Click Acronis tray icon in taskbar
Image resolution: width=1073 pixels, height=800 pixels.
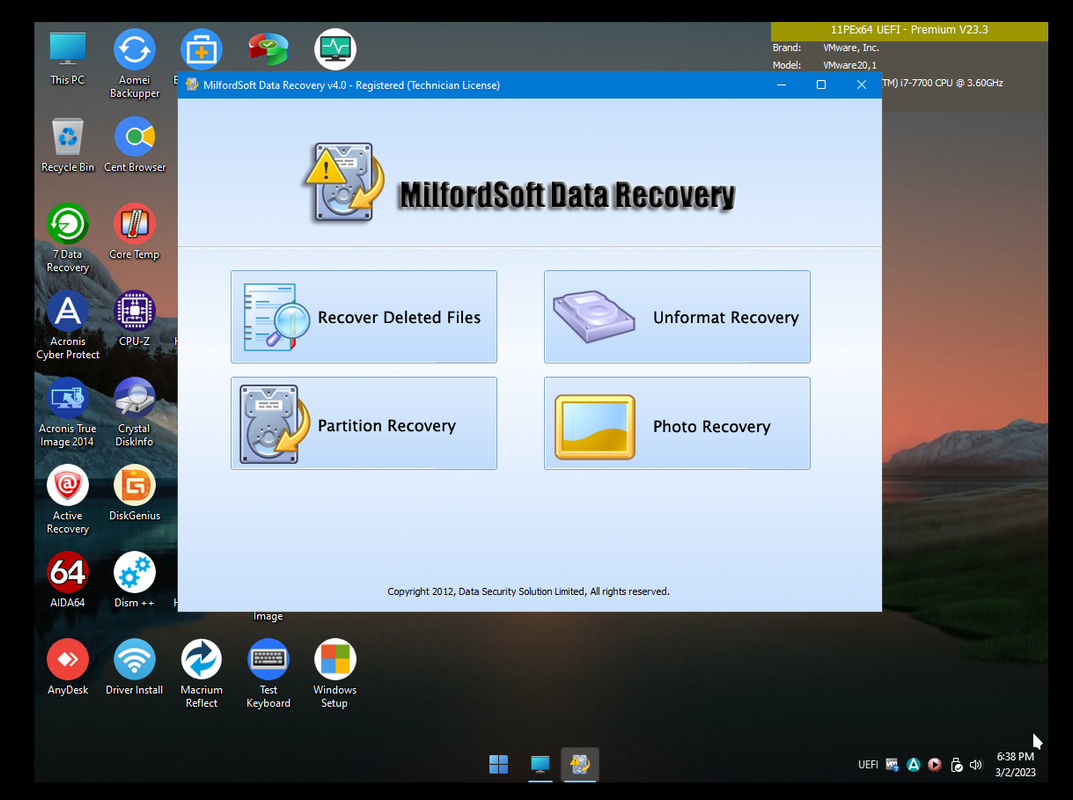(914, 764)
